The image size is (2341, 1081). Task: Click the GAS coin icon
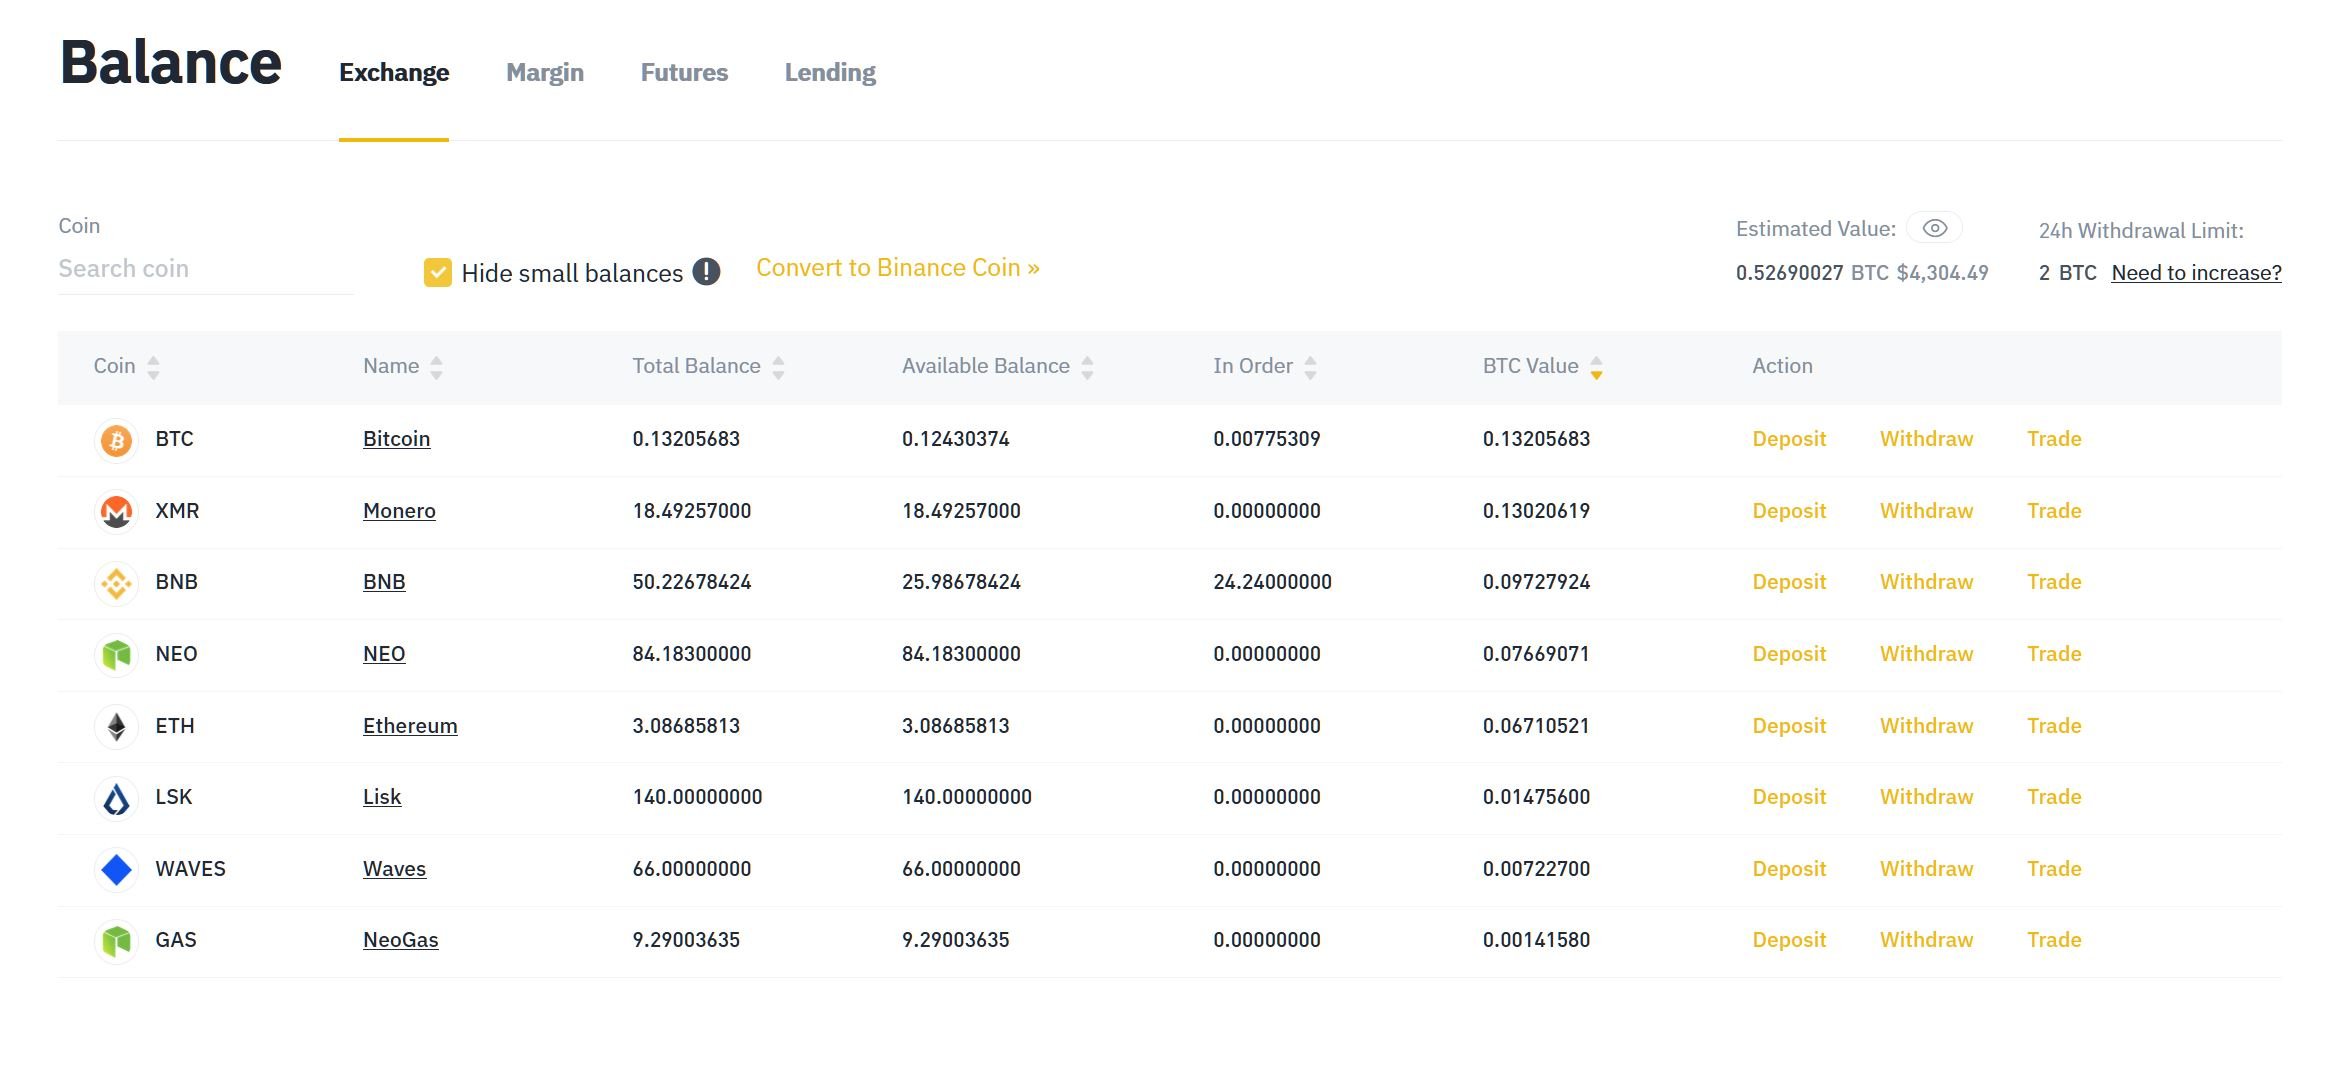point(116,941)
